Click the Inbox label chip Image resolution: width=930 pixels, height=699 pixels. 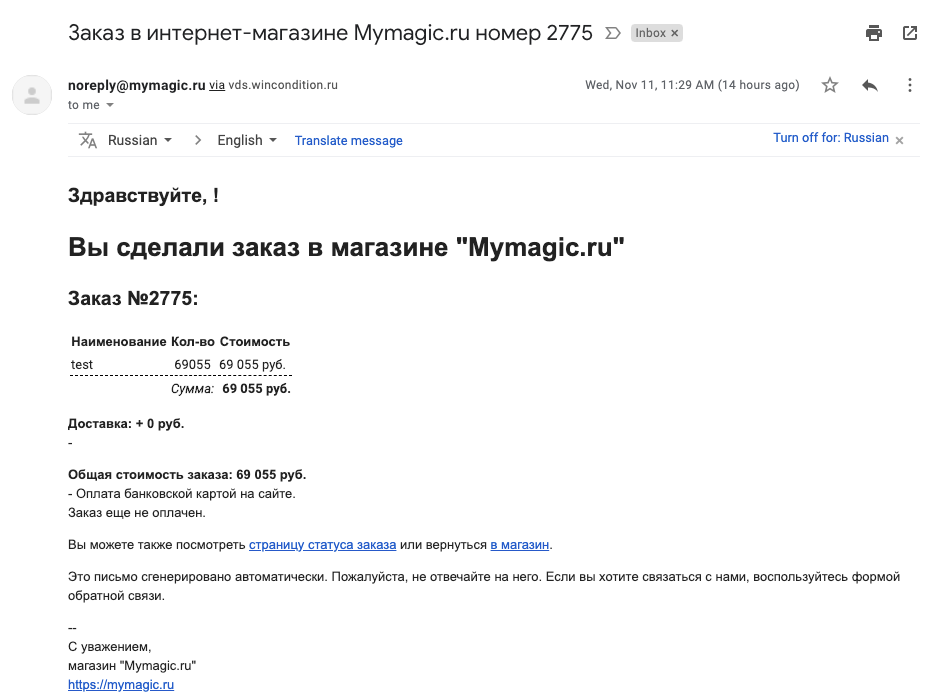(x=652, y=32)
